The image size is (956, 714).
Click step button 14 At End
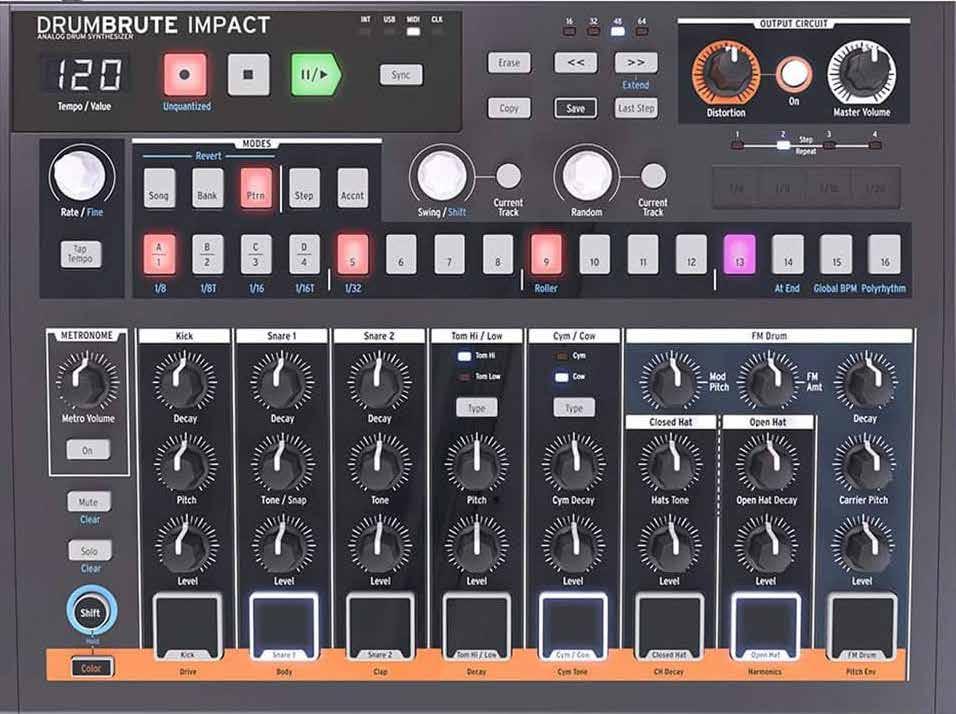(x=788, y=254)
